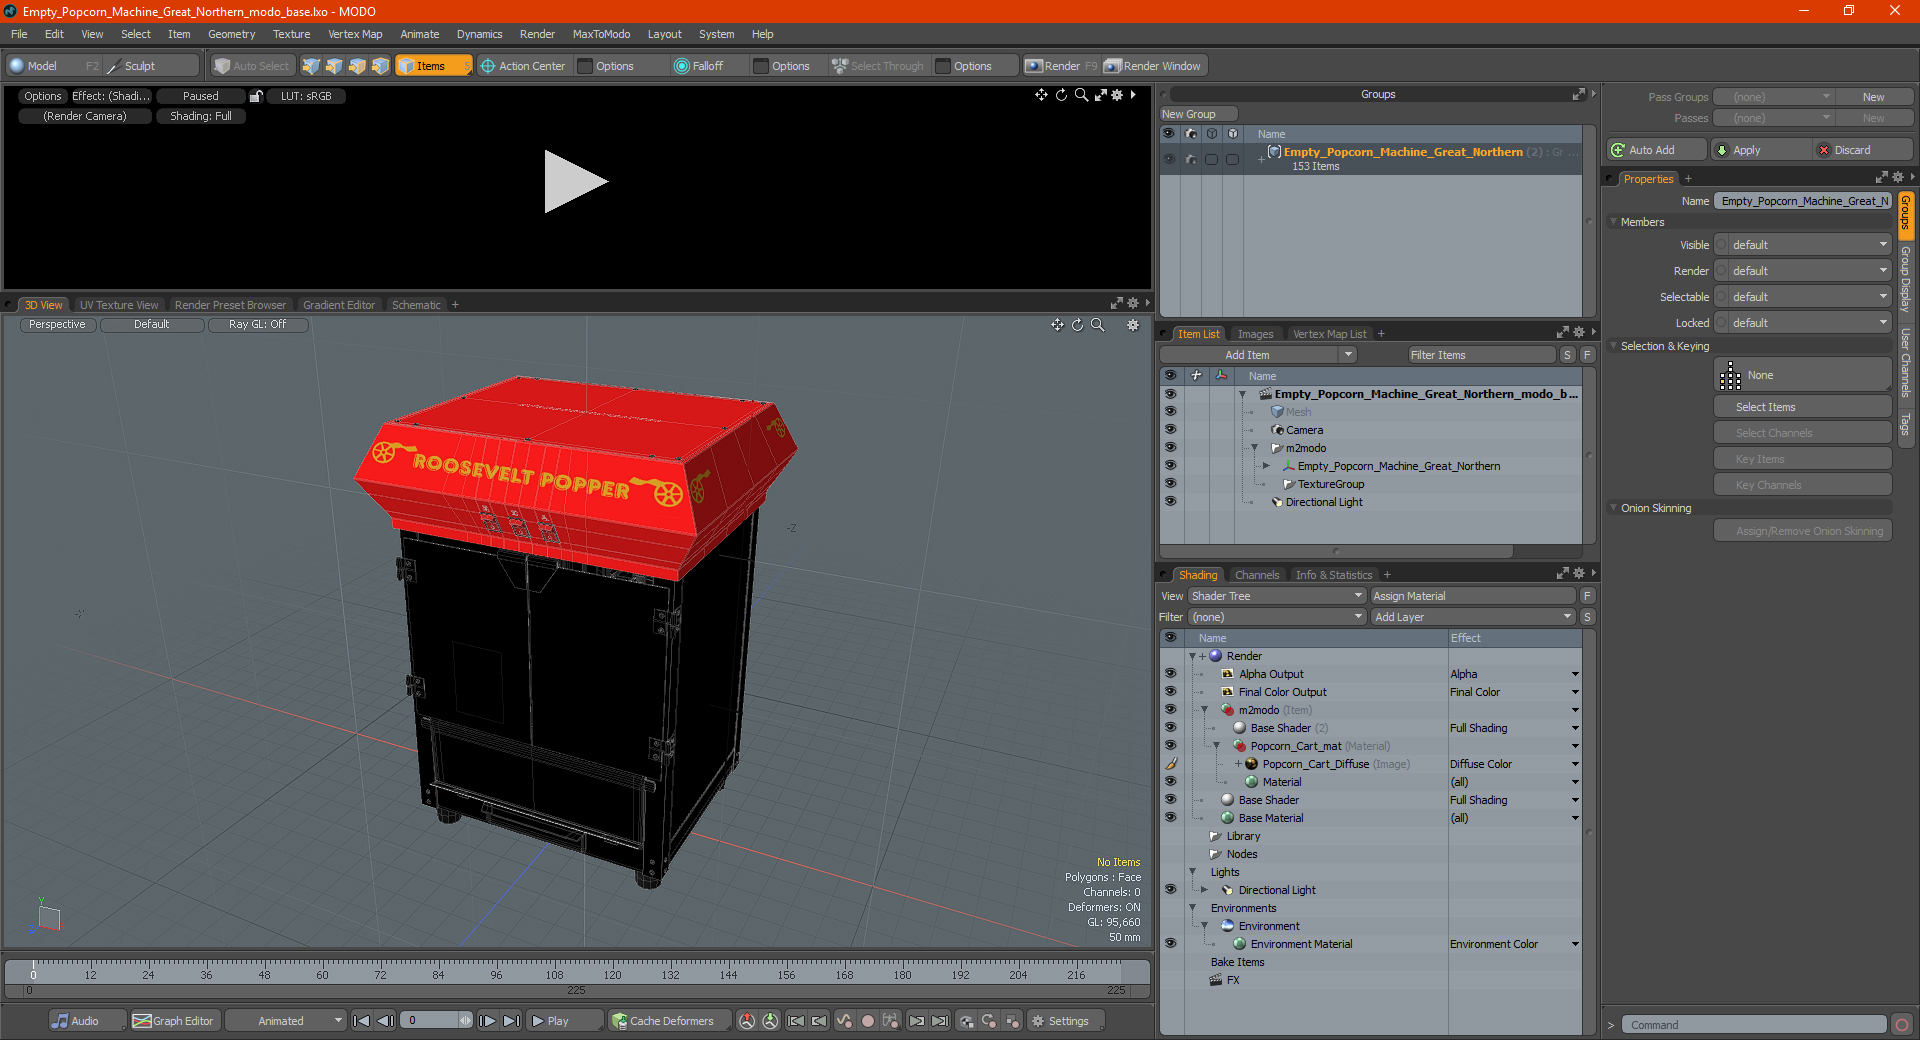
Task: Toggle visibility of Environment Material
Action: [1170, 944]
